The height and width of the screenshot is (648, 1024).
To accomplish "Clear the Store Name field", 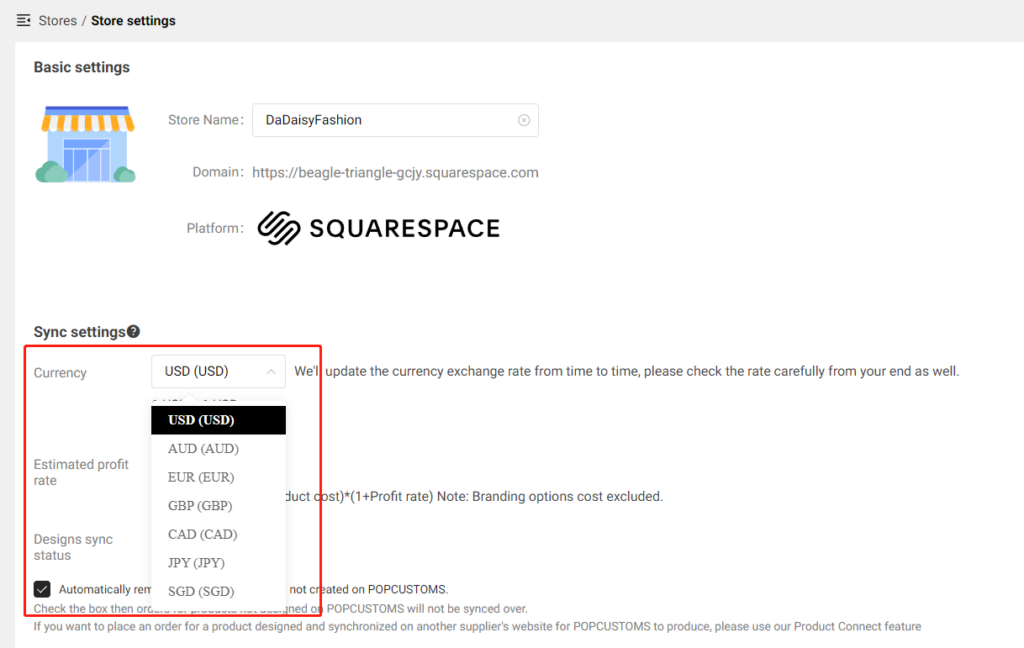I will click(x=524, y=120).
